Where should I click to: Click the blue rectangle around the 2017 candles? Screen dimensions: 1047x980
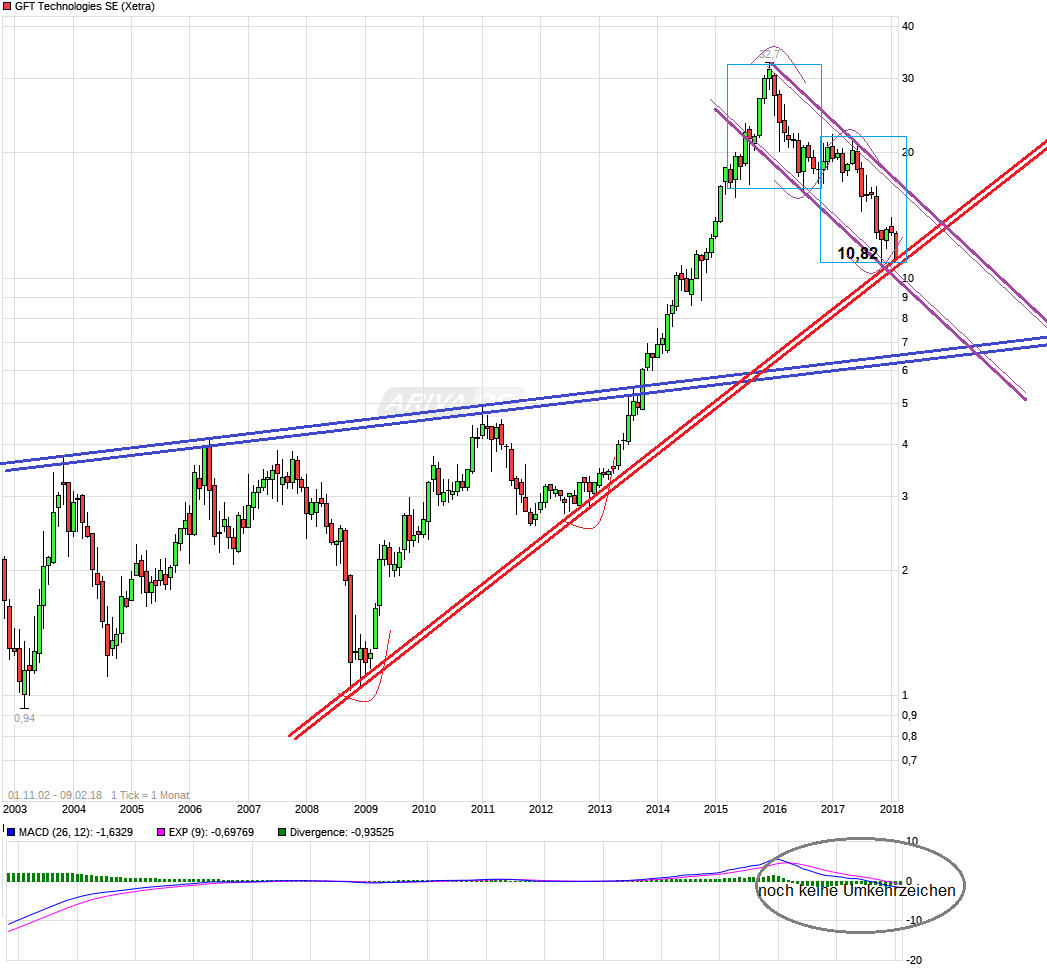pos(864,197)
